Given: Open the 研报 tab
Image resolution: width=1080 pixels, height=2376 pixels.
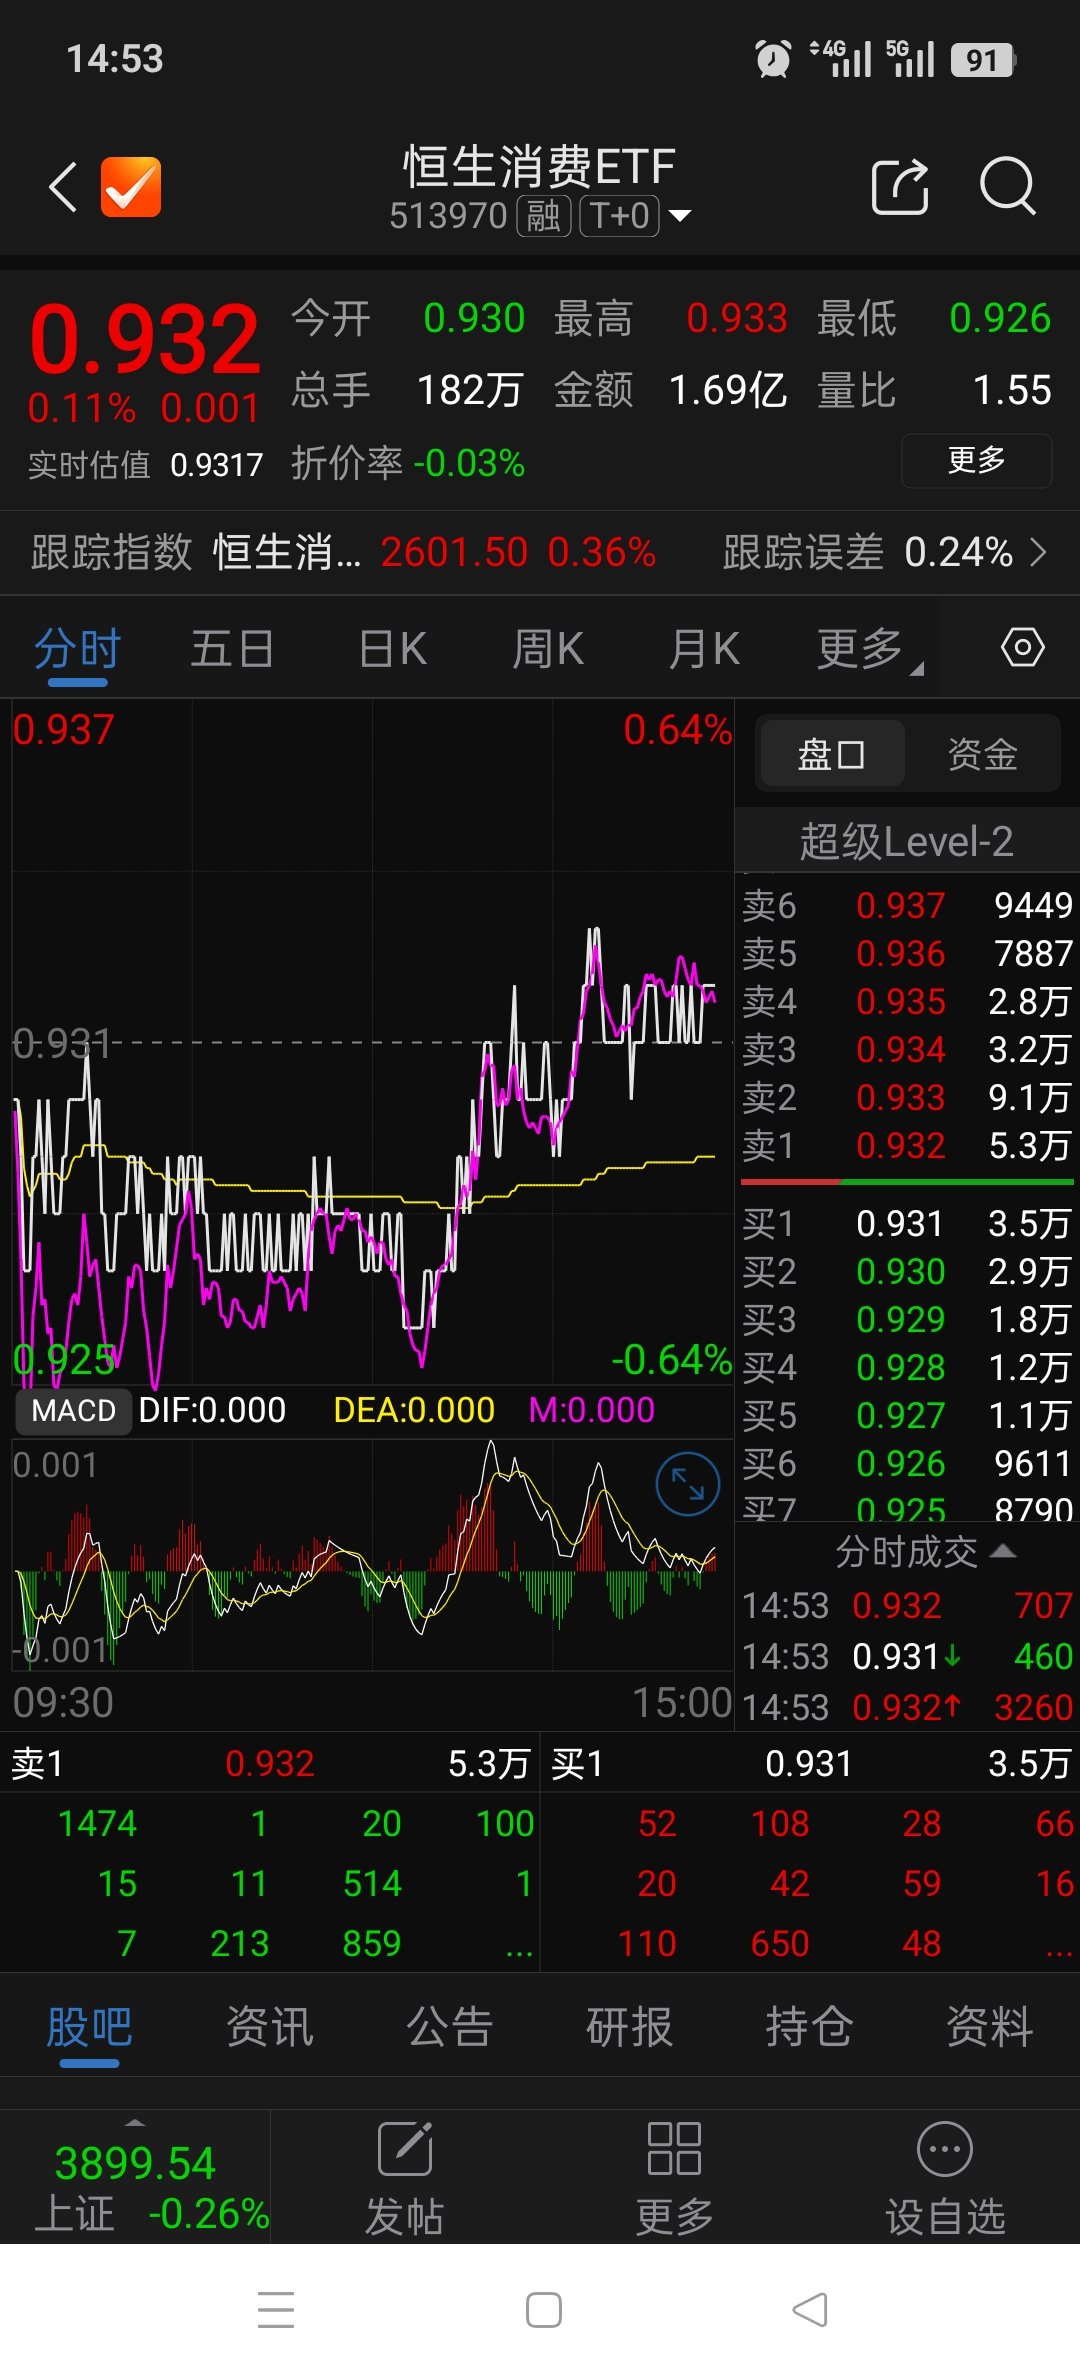Looking at the screenshot, I should coord(630,2027).
